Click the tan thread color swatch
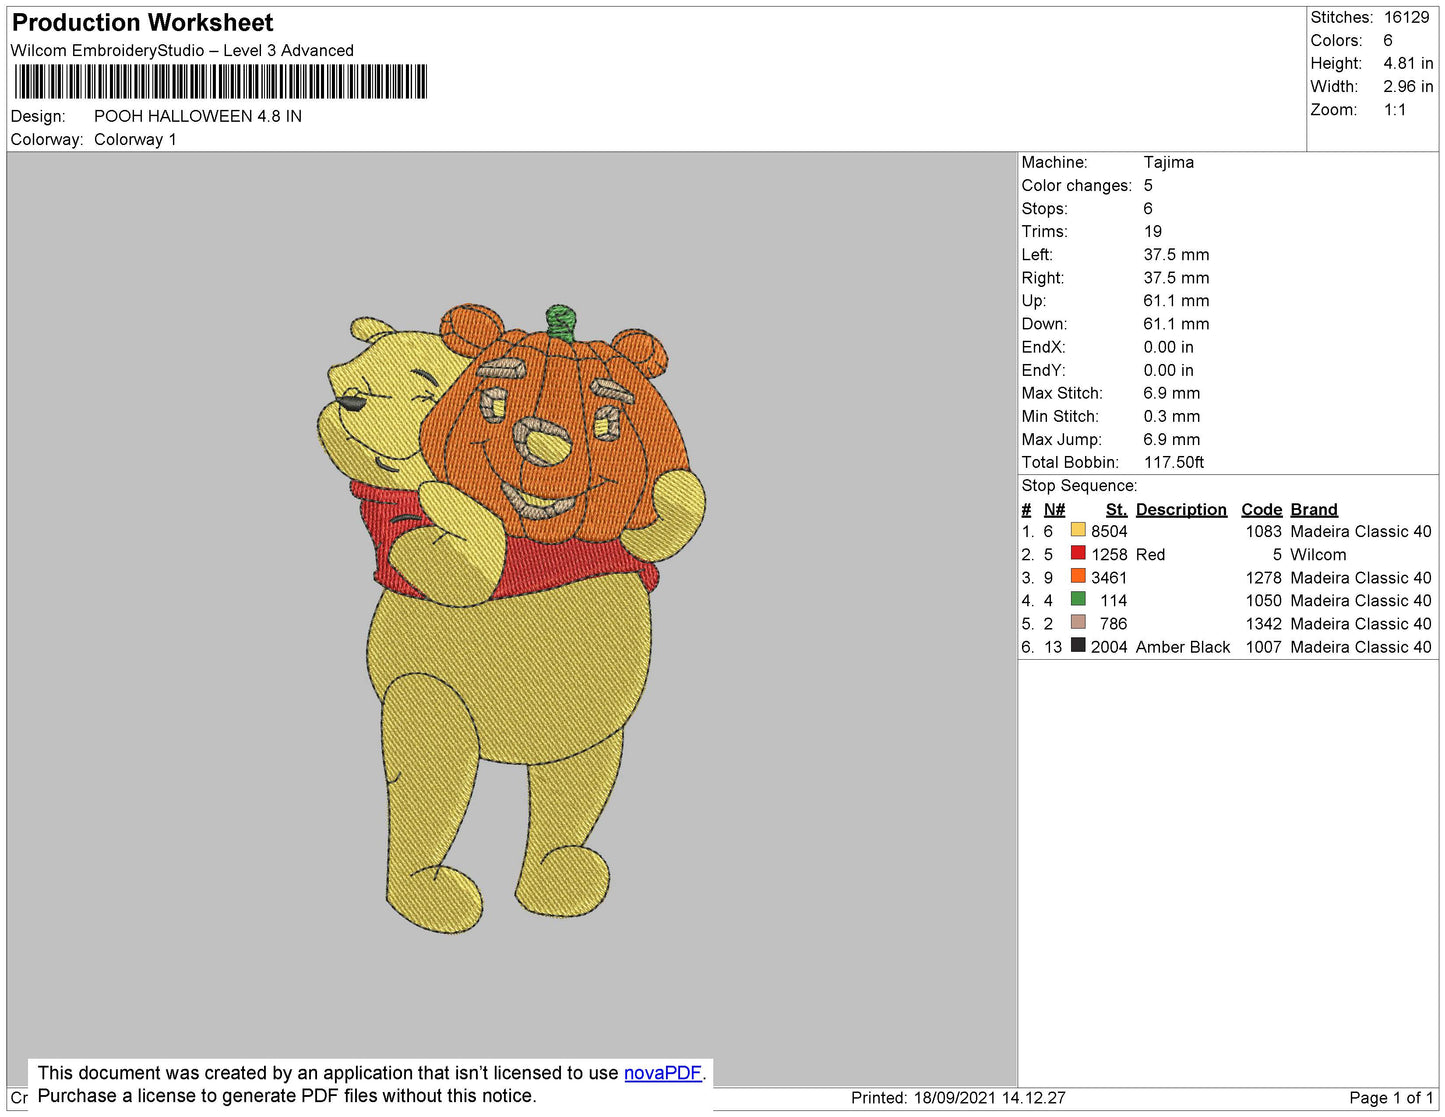 (1078, 622)
